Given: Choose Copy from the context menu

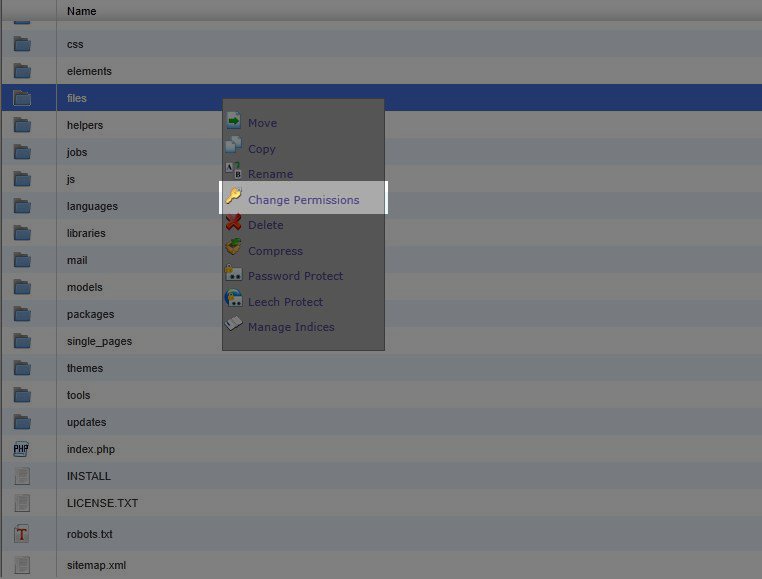Looking at the screenshot, I should (261, 149).
